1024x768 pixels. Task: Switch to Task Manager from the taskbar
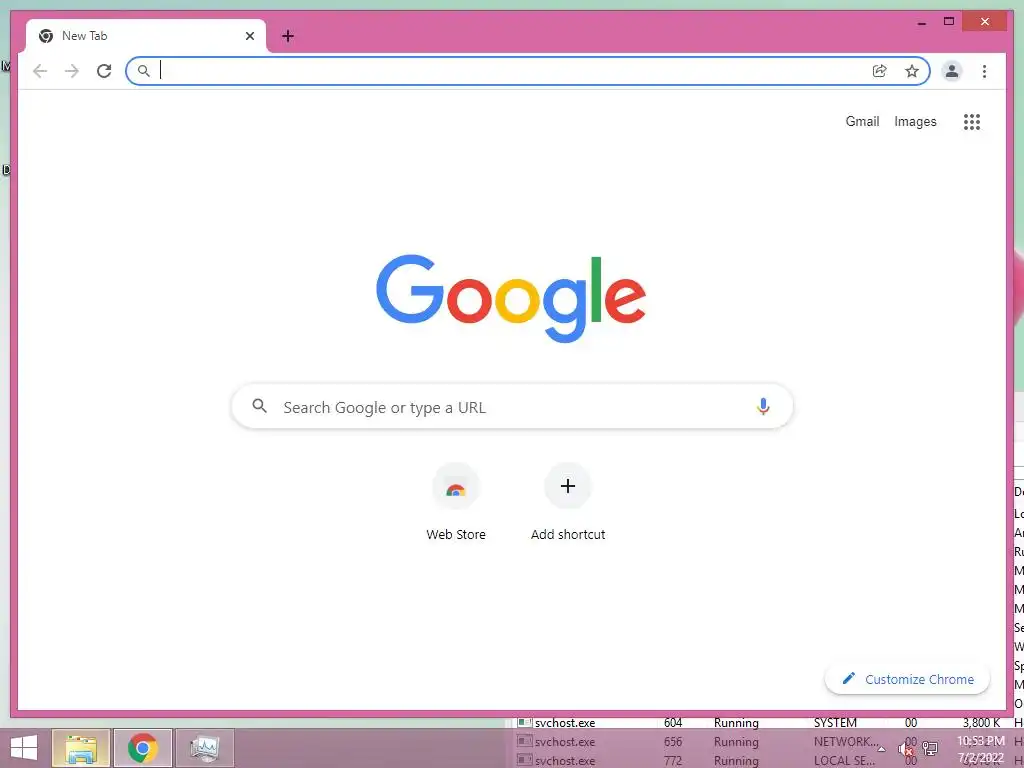[x=205, y=748]
